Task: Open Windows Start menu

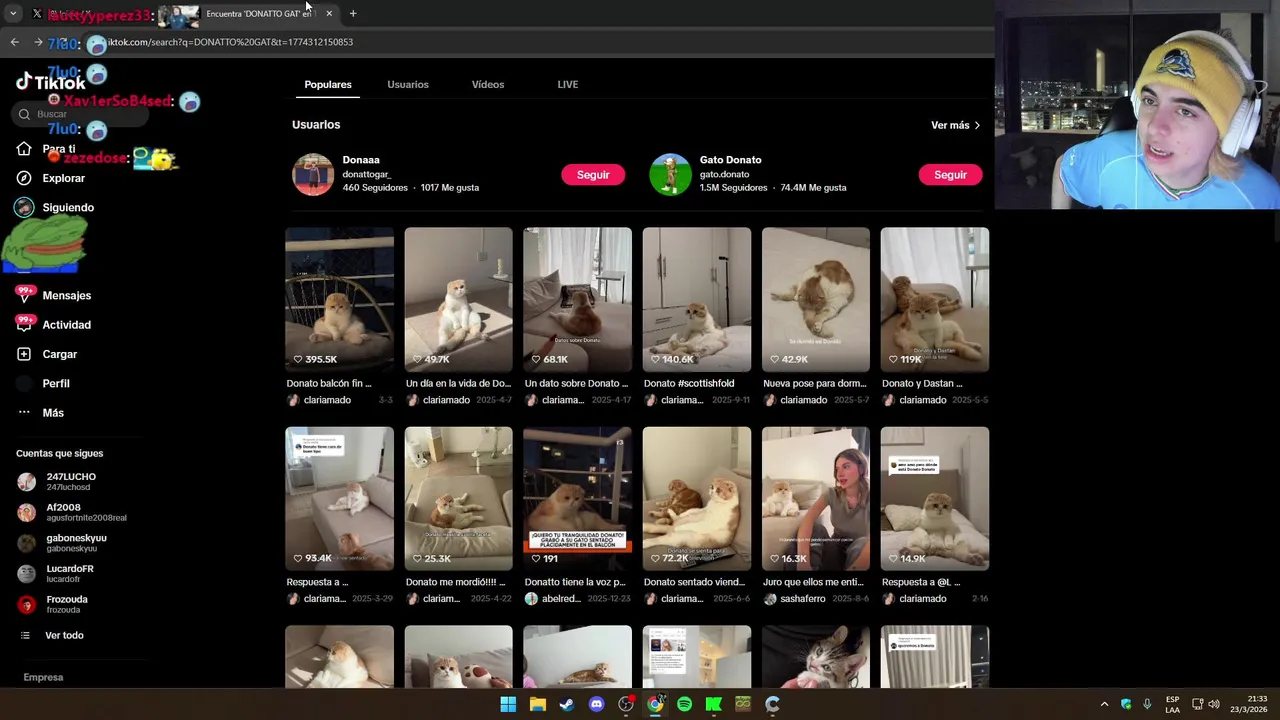Action: click(x=508, y=704)
